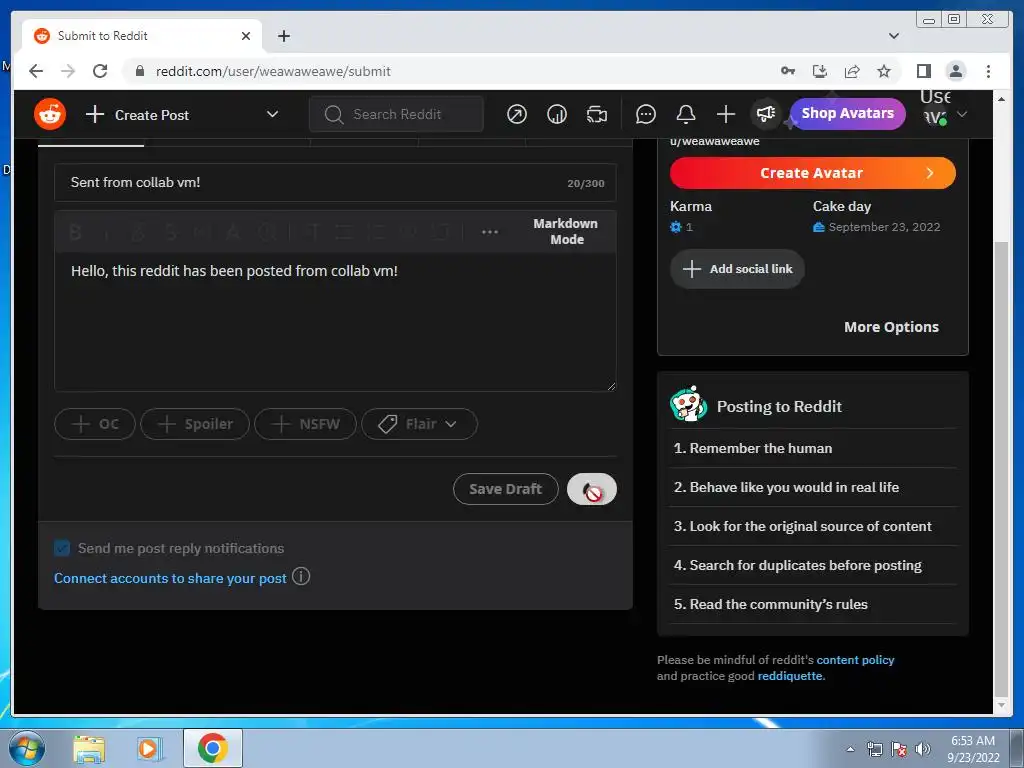Bookmark page with the star icon
Screen dimensions: 1024x768
(884, 71)
